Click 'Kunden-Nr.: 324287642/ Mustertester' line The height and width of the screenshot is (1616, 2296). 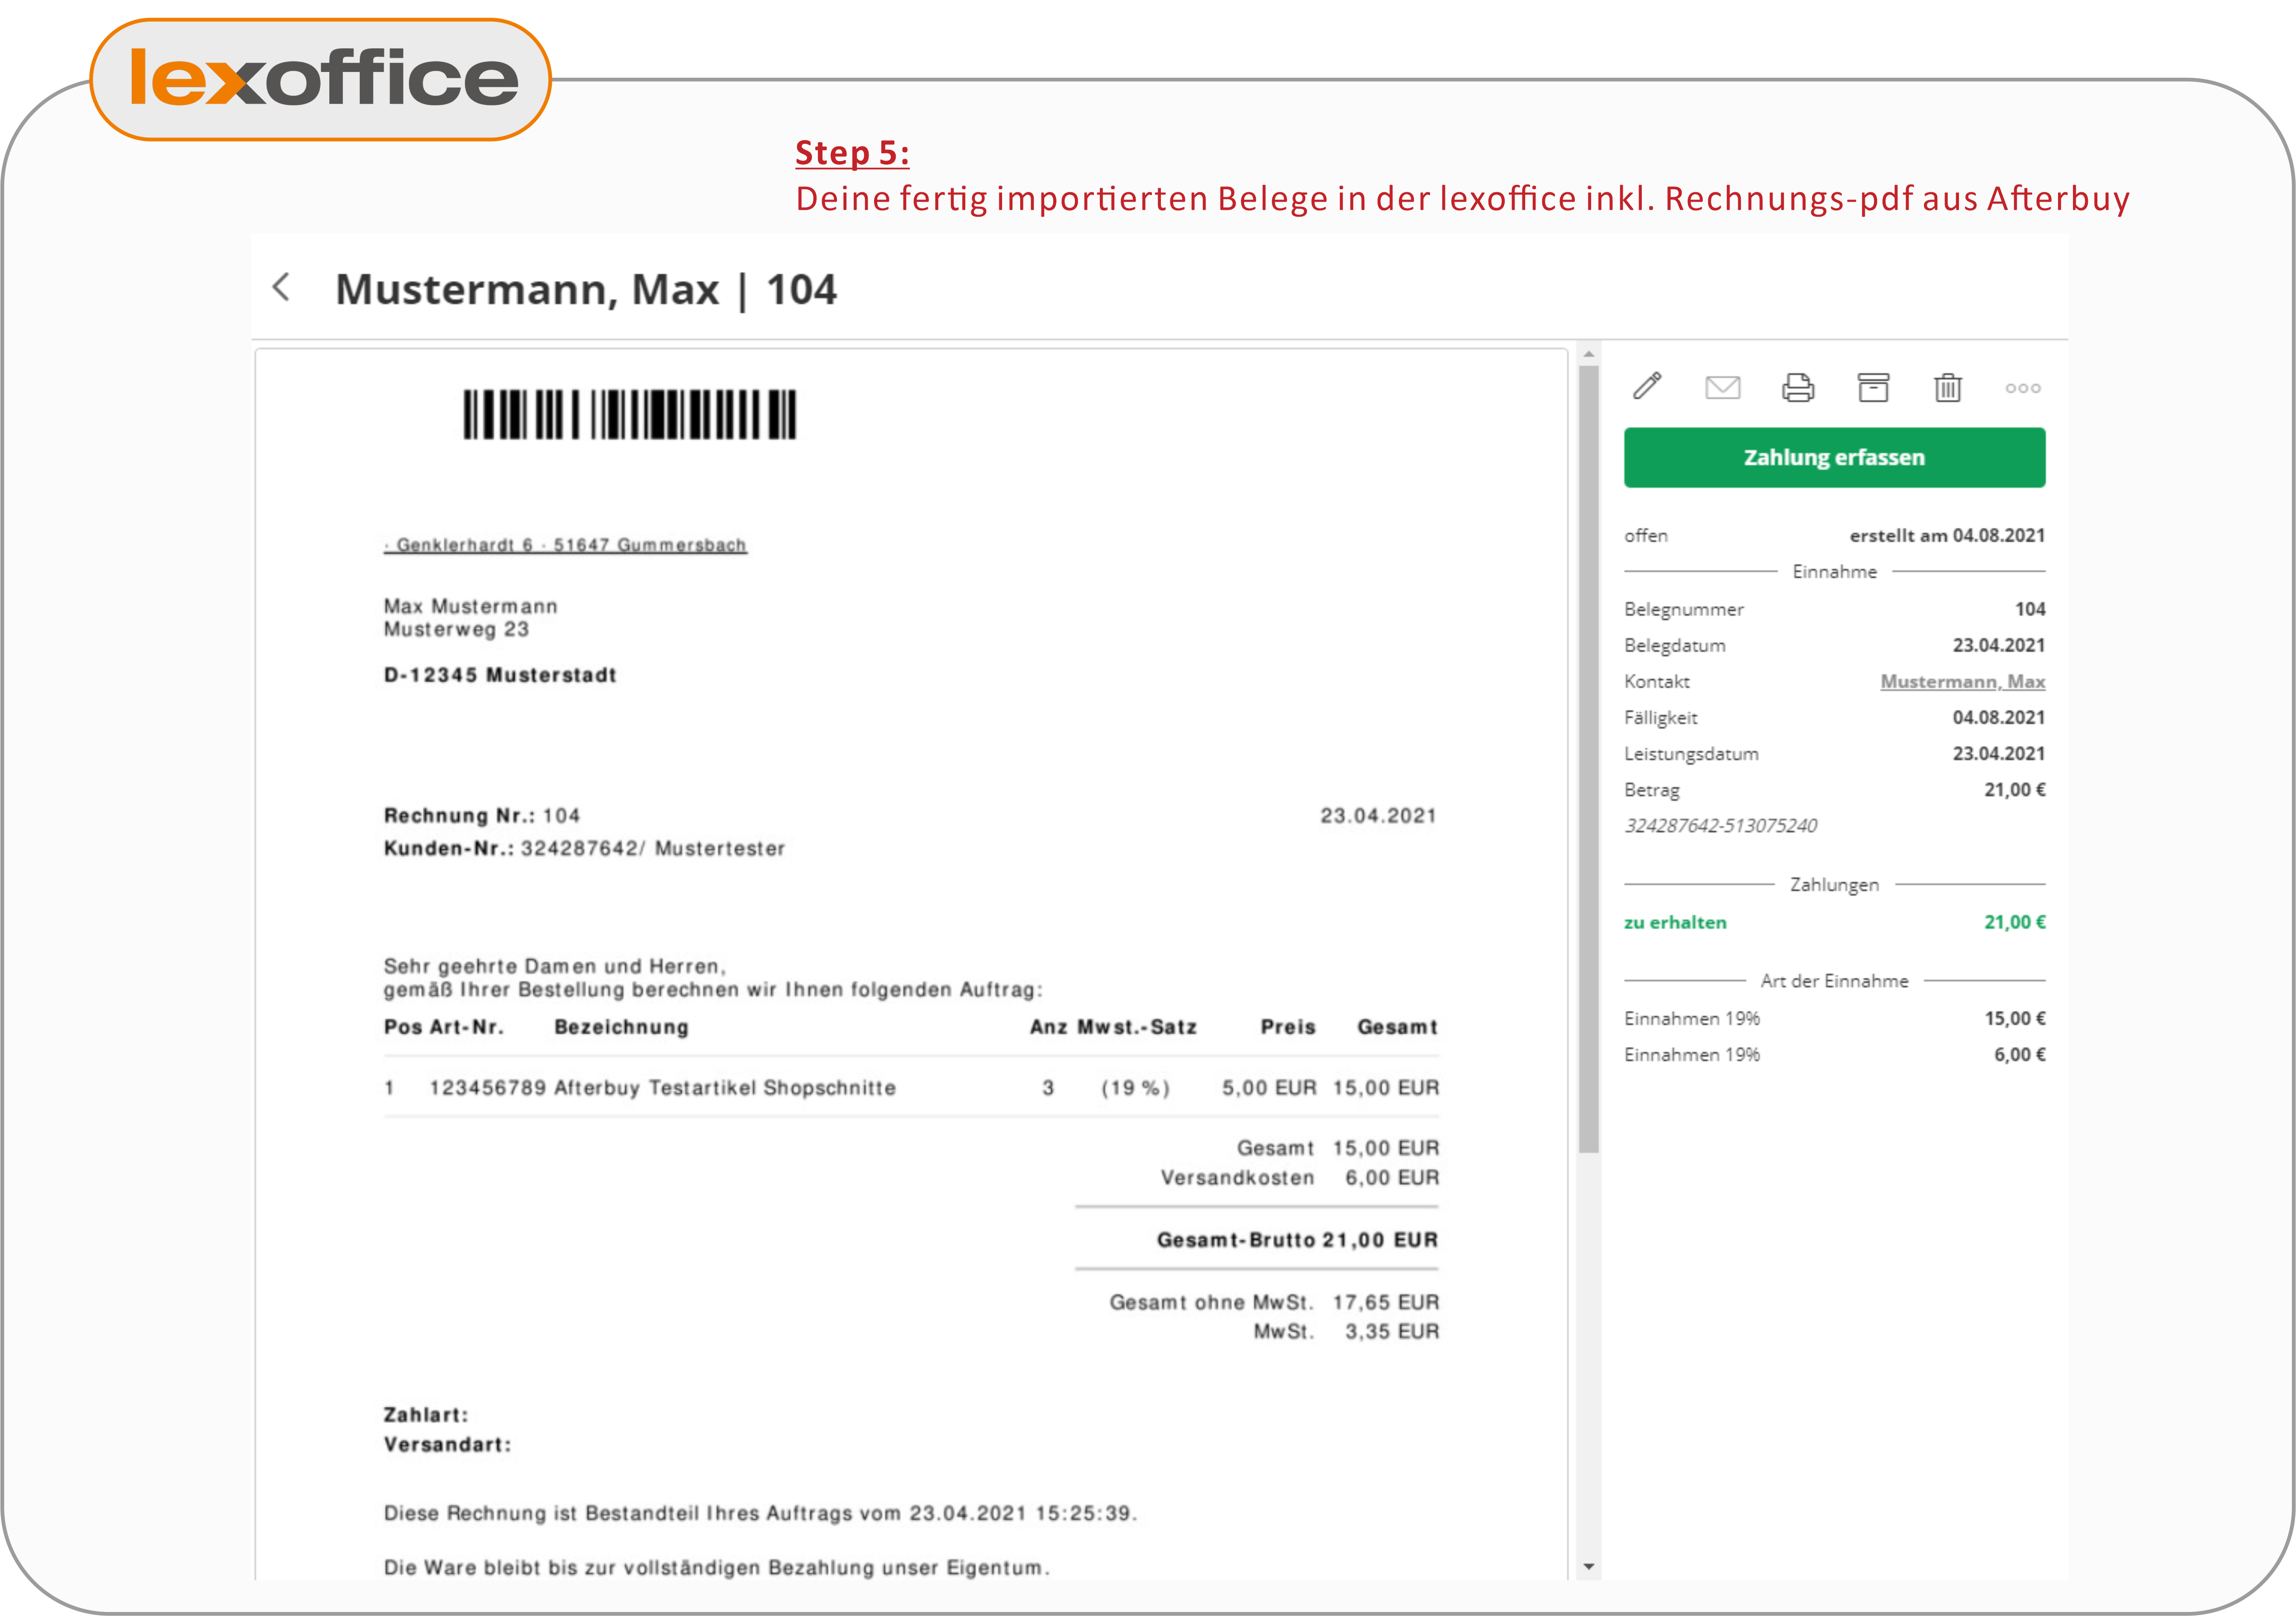tap(584, 848)
